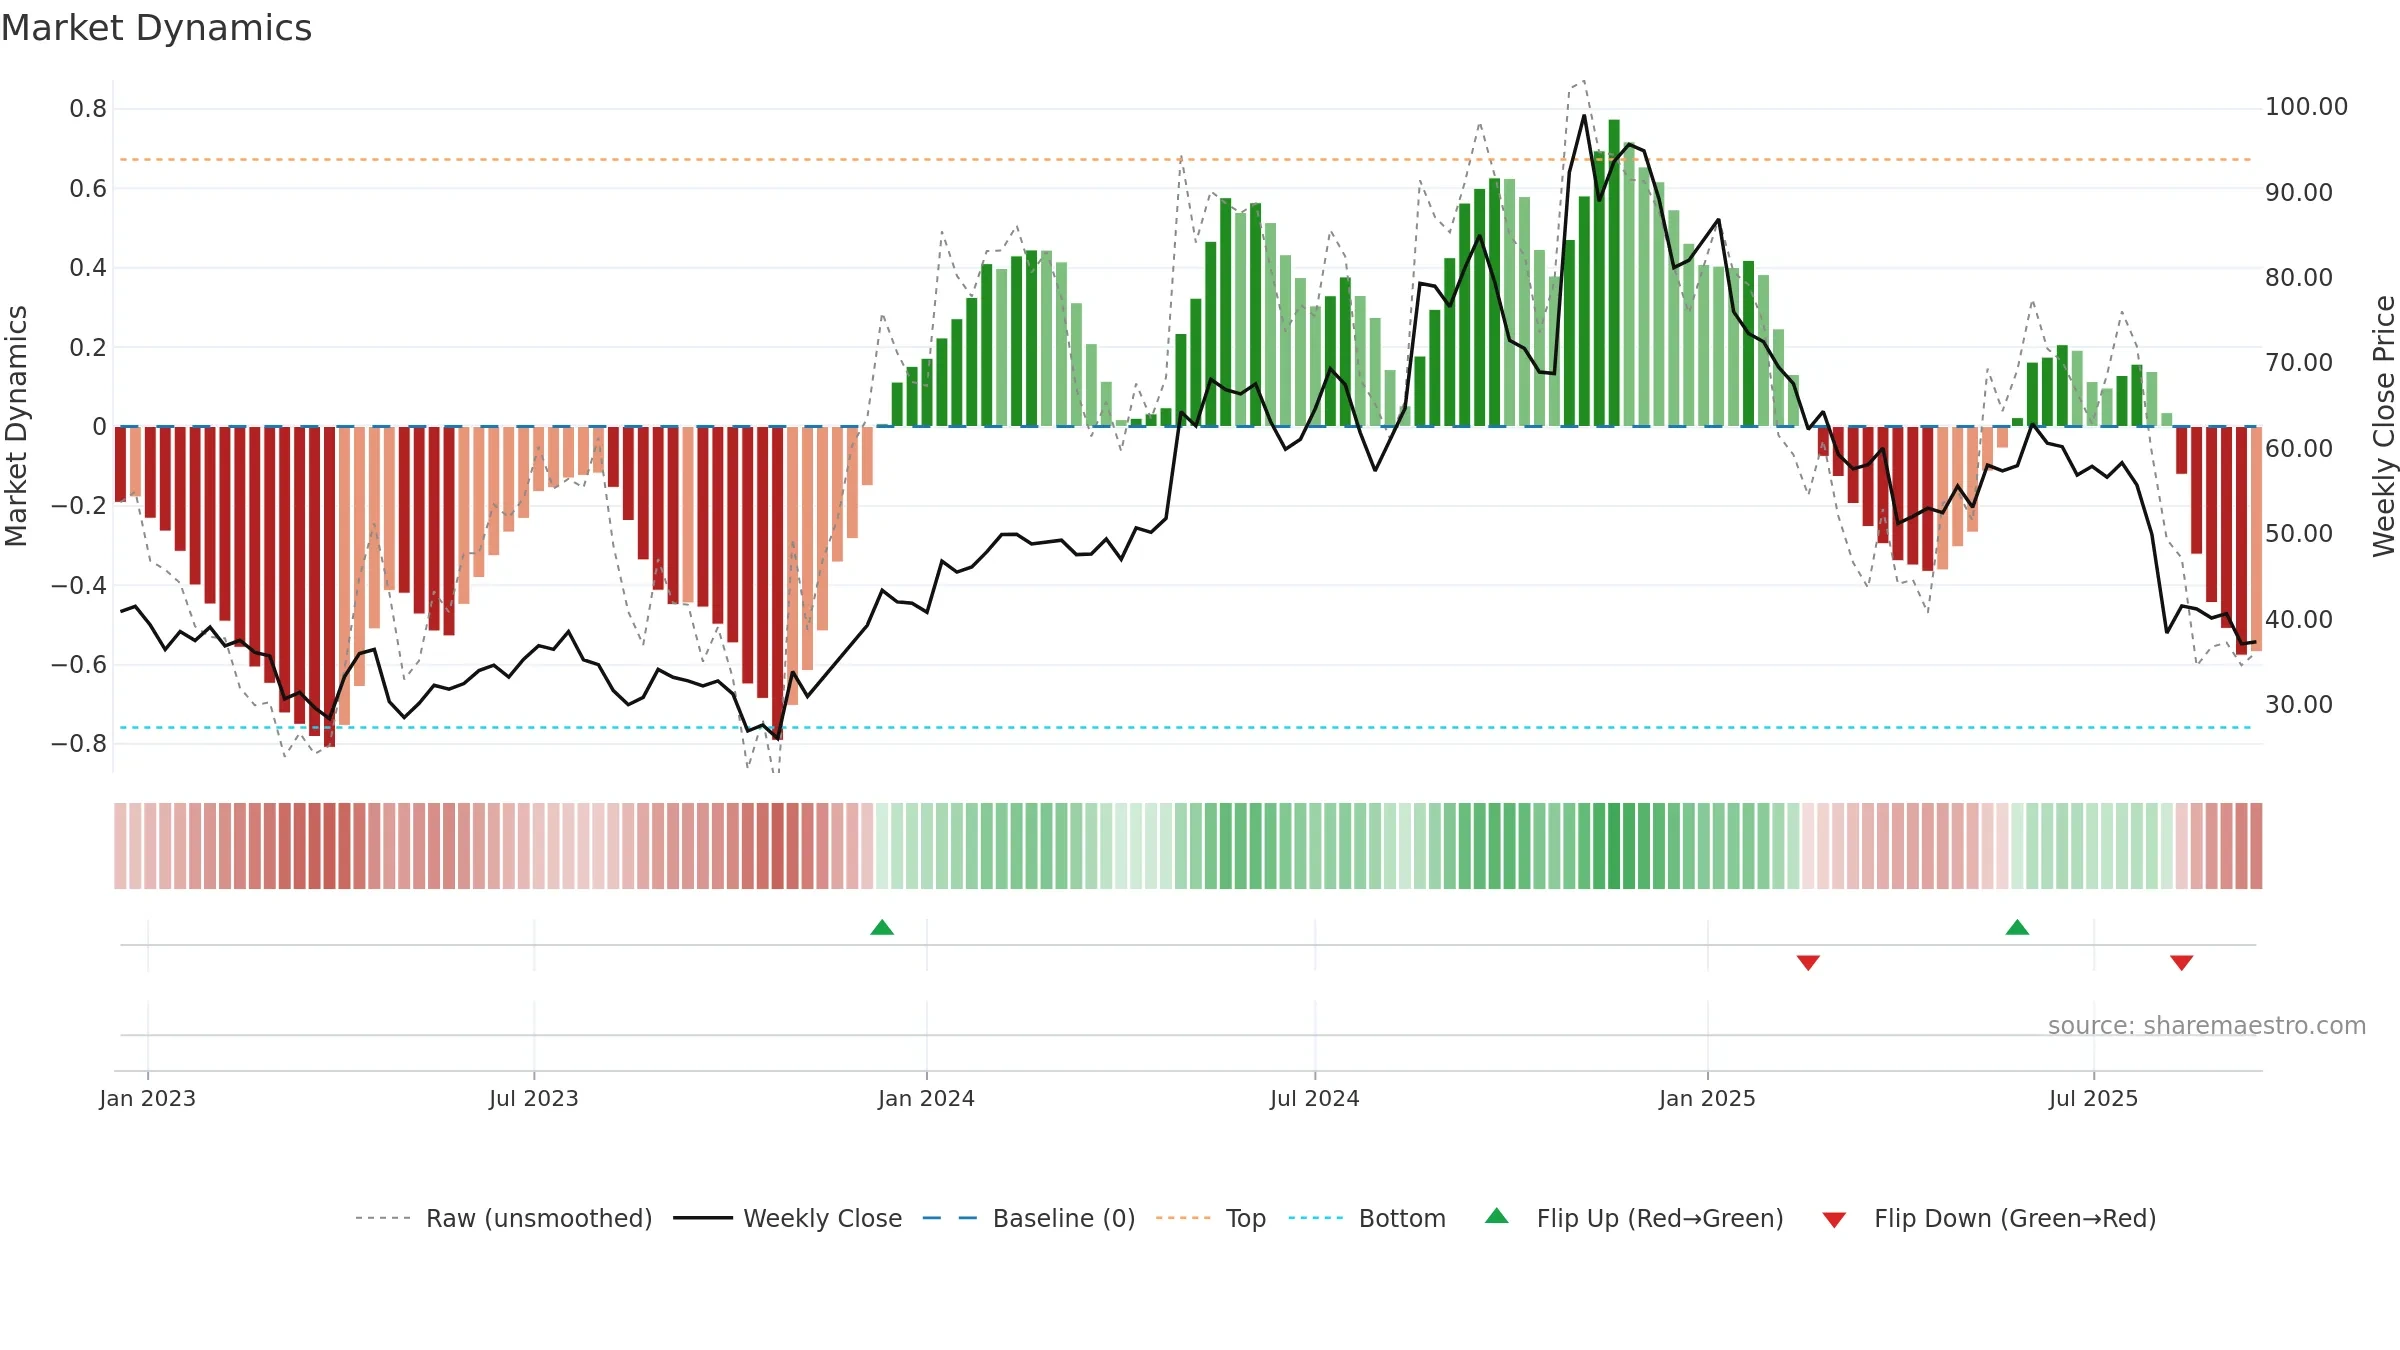
Task: Click the 0.4 left axis tick label
Action: coord(88,267)
